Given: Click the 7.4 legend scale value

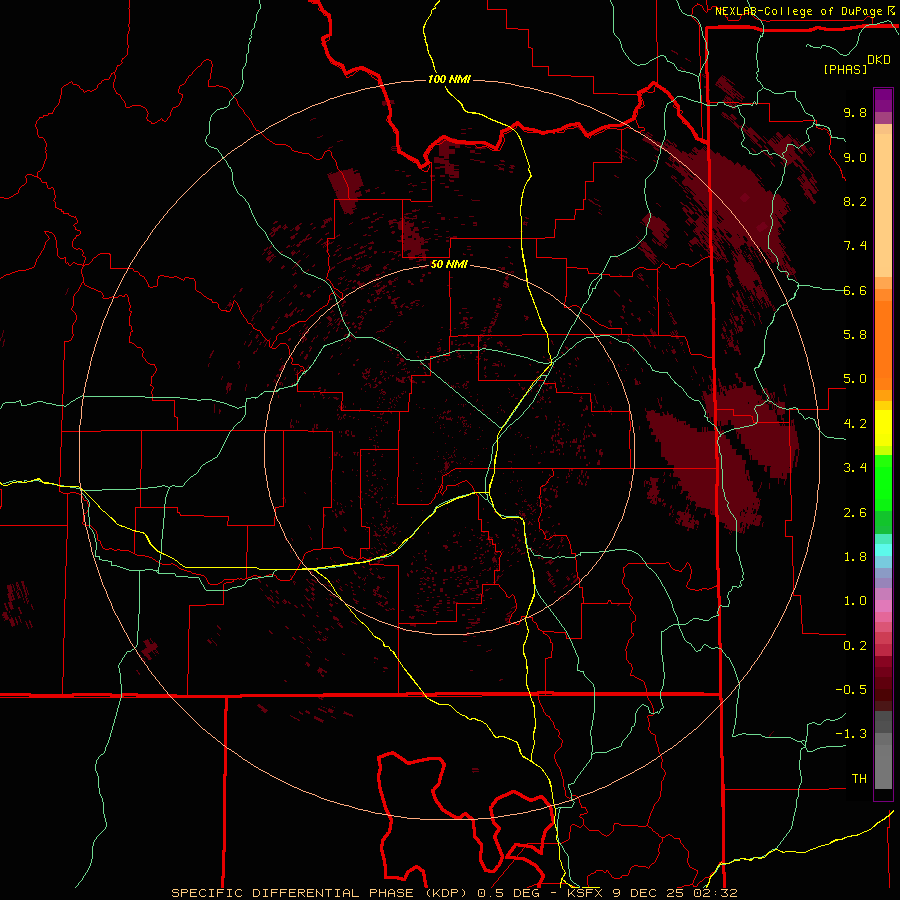Looking at the screenshot, I should coord(855,246).
